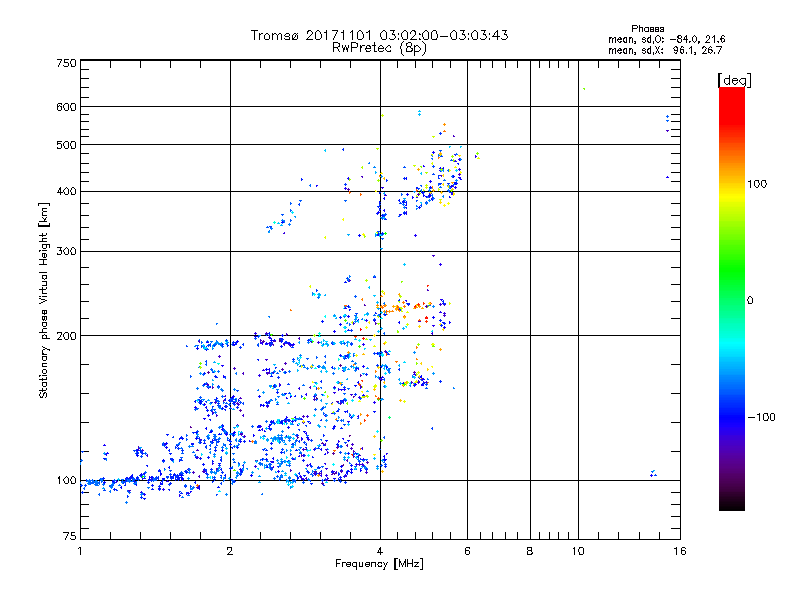Click x-axis tick label '10' on frequency axis
This screenshot has width=800, height=600.
[578, 551]
